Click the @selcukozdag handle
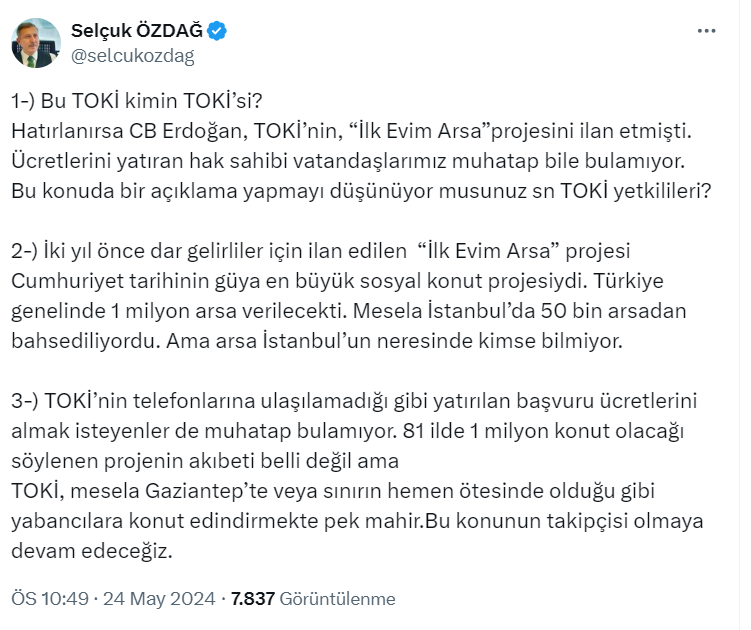The width and height of the screenshot is (751, 630). coord(132,56)
